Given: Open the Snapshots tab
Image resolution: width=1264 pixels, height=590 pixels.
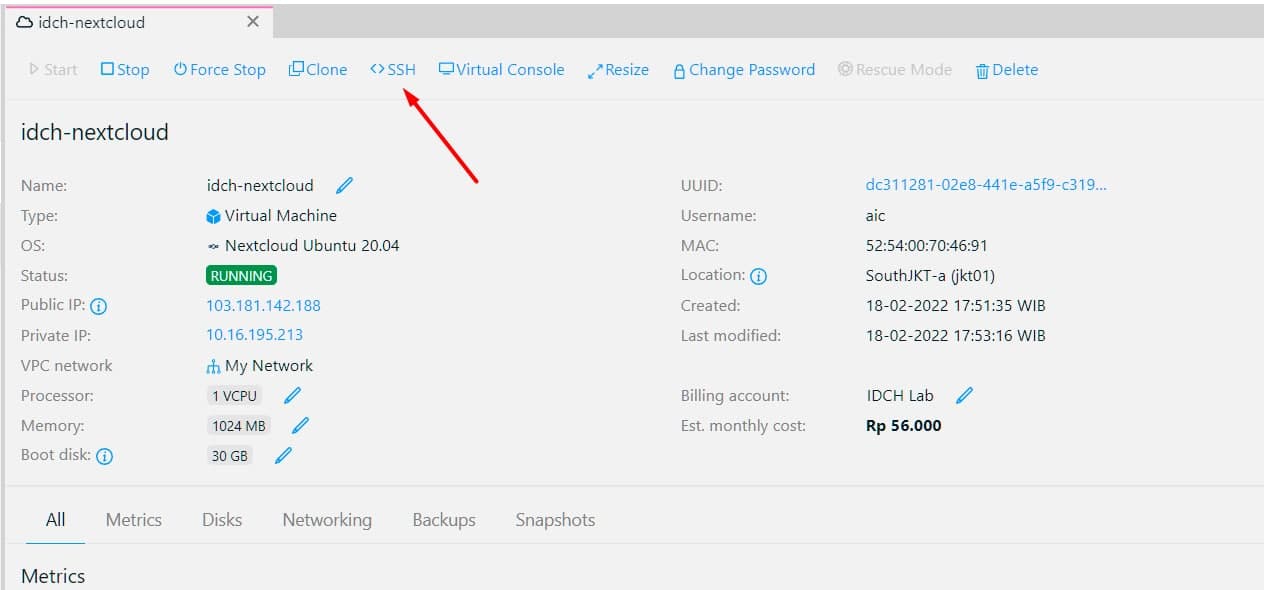Looking at the screenshot, I should (555, 520).
